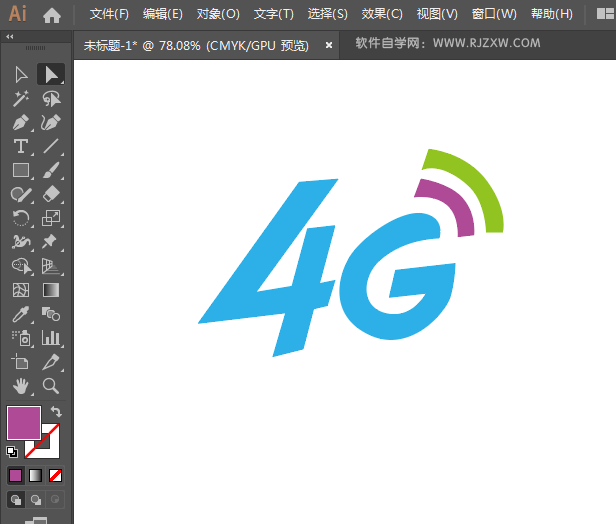Pick the Paintbrush tool
The height and width of the screenshot is (524, 616).
point(51,170)
